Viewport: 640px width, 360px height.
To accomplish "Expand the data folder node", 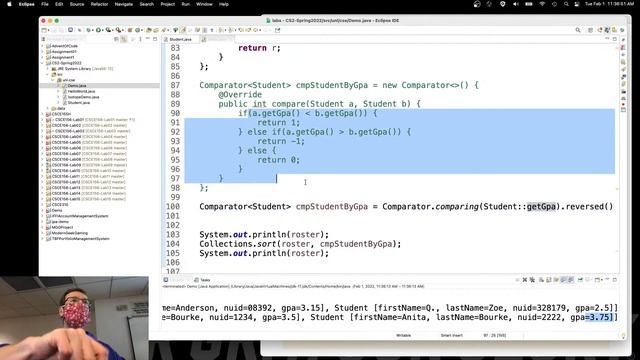I will pos(48,109).
